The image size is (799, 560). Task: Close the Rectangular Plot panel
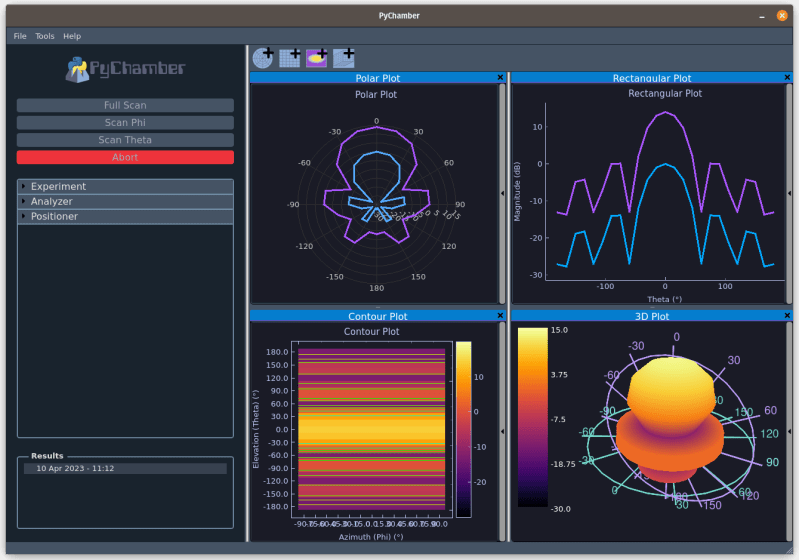click(x=787, y=77)
